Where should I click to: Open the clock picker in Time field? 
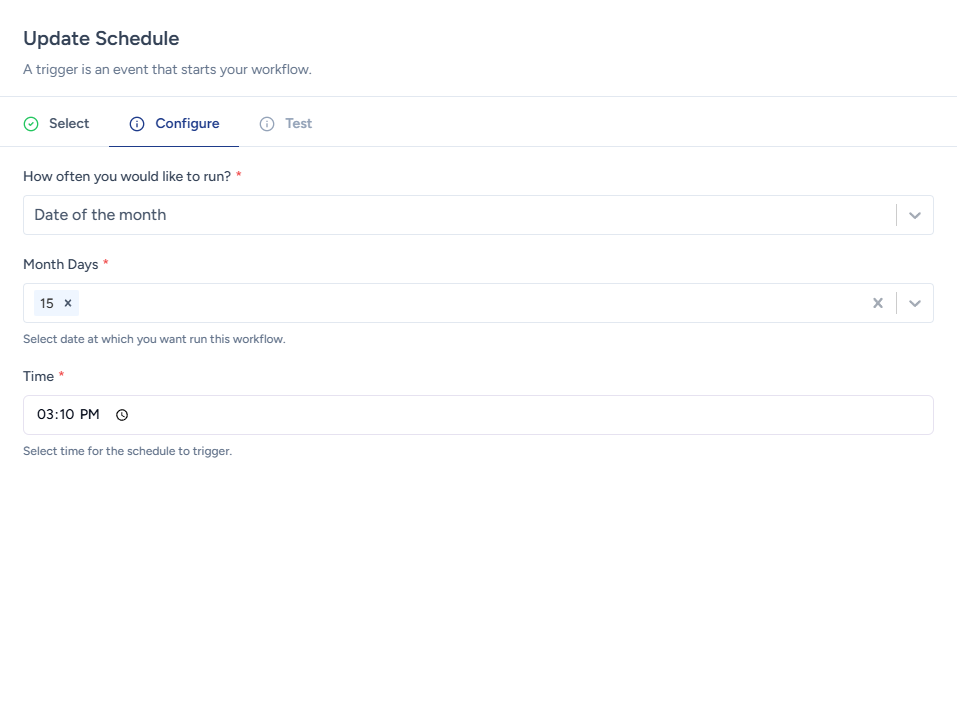[123, 415]
